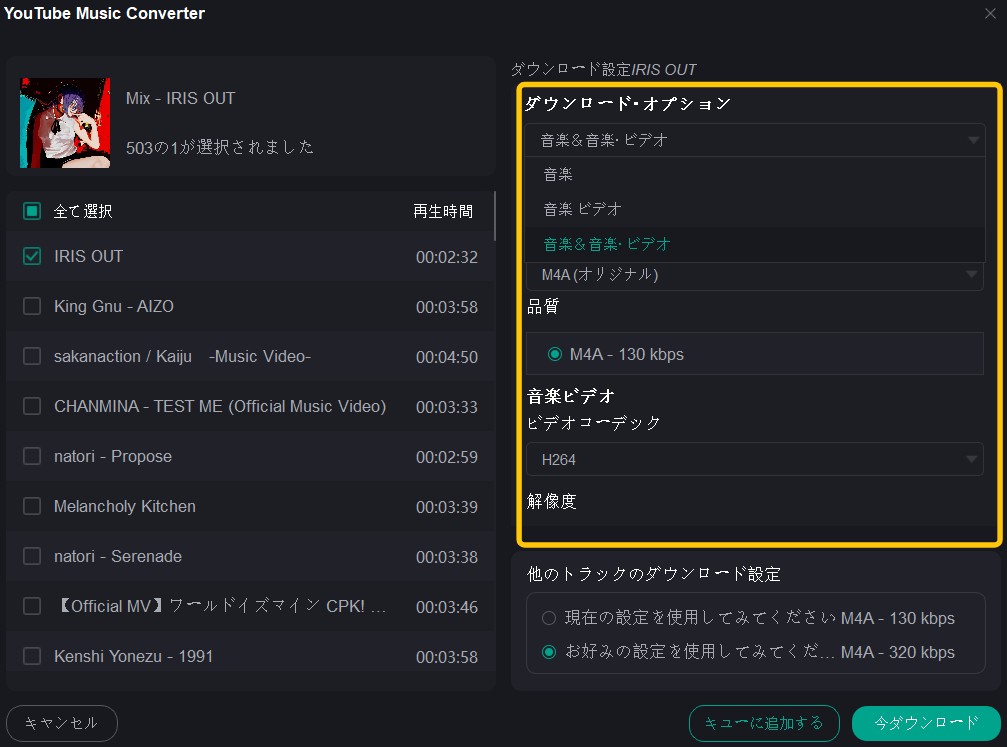Open the 音楽＆音楽・ビデオ download option dropdown
The width and height of the screenshot is (1007, 747).
pyautogui.click(x=755, y=140)
